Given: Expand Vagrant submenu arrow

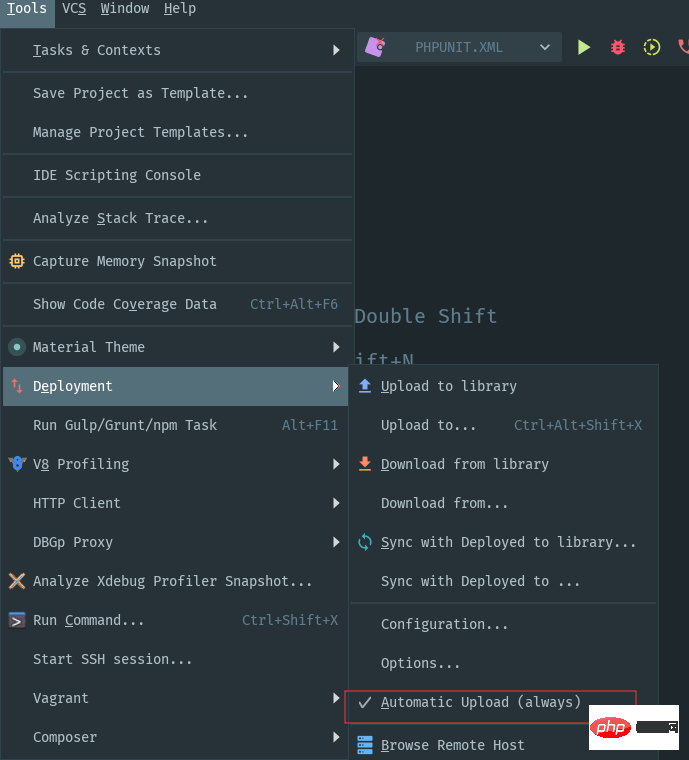Looking at the screenshot, I should click(336, 698).
